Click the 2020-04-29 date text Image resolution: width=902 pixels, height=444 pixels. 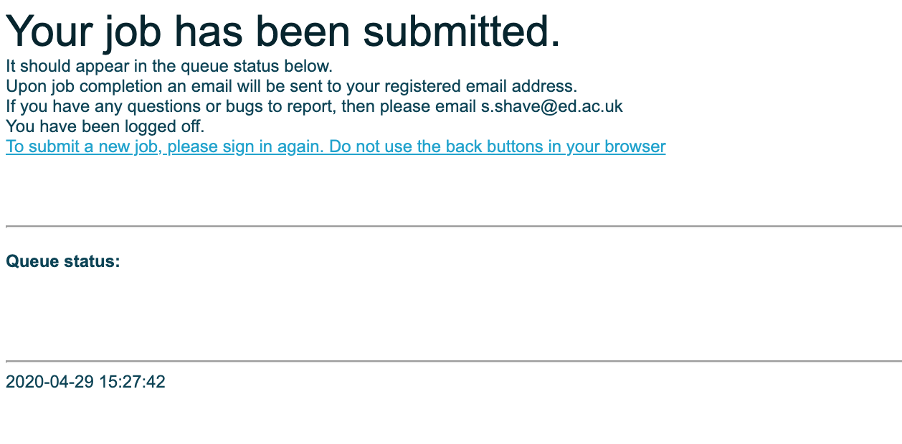49,382
